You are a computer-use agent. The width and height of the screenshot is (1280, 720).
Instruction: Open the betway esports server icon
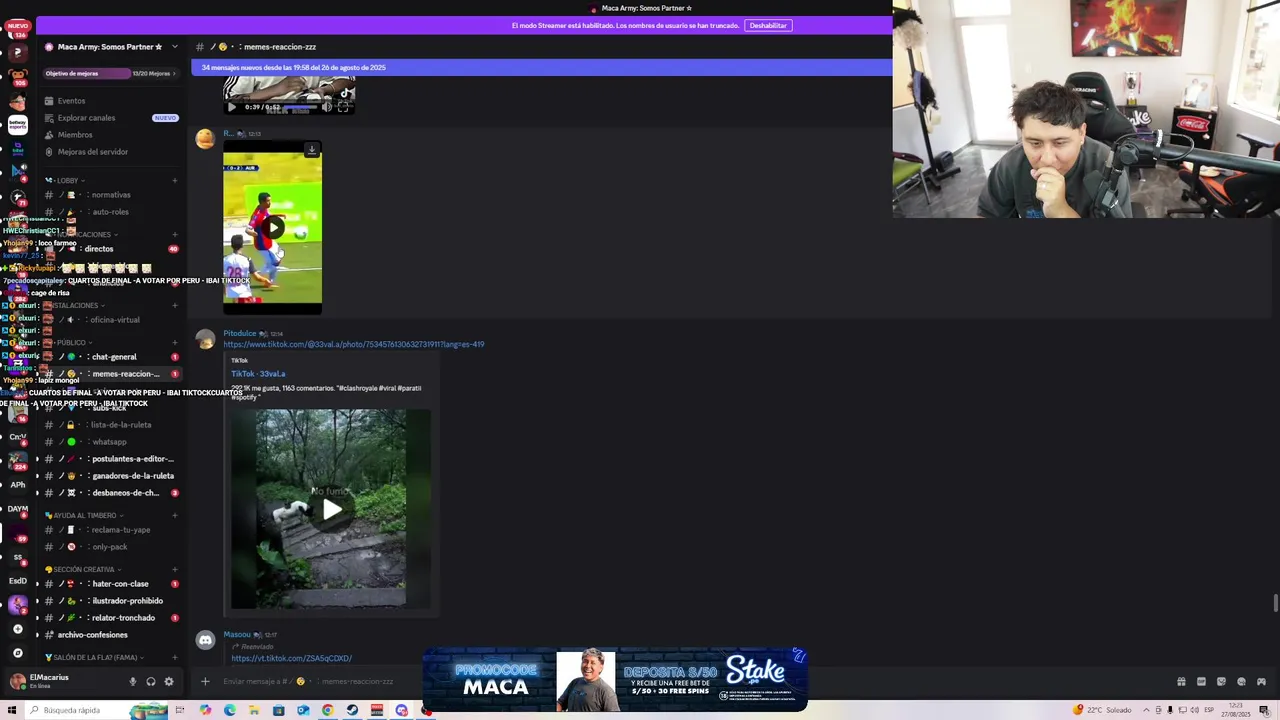click(x=17, y=125)
